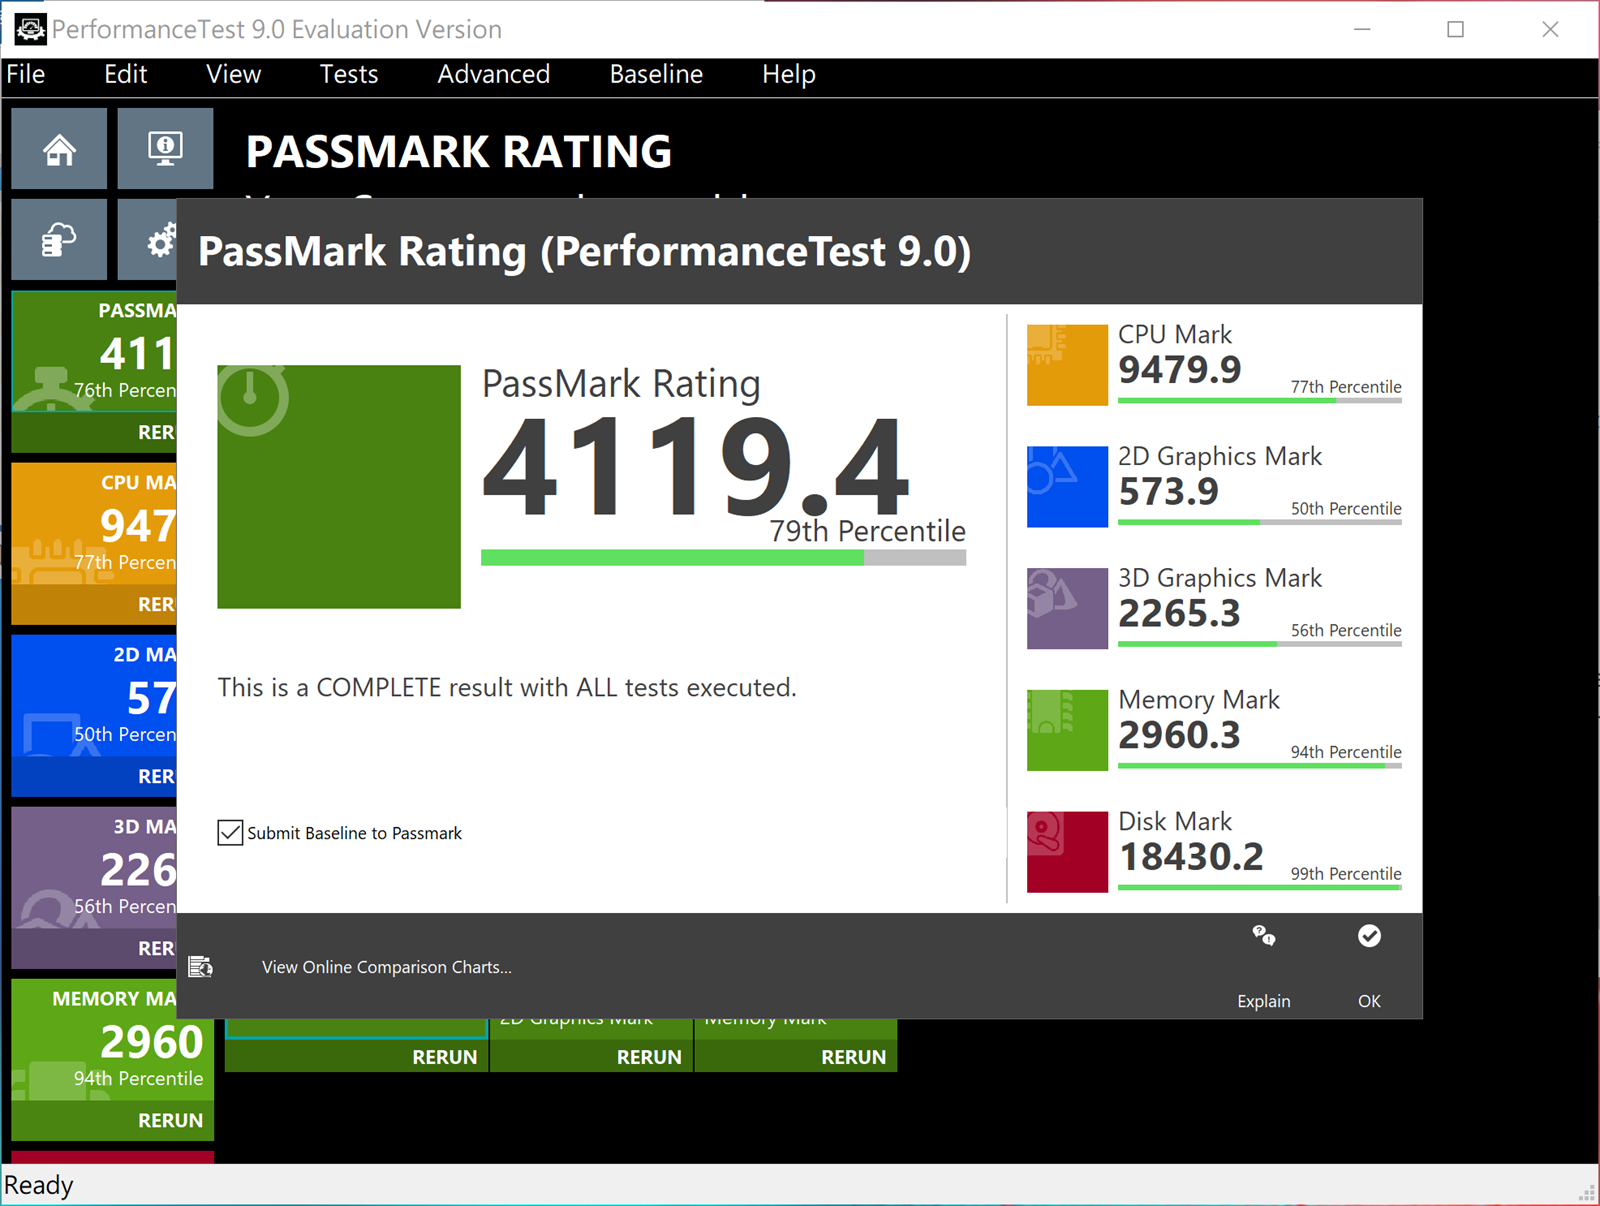Click the green Memory Mark icon
Image resolution: width=1600 pixels, height=1206 pixels.
tap(1067, 730)
